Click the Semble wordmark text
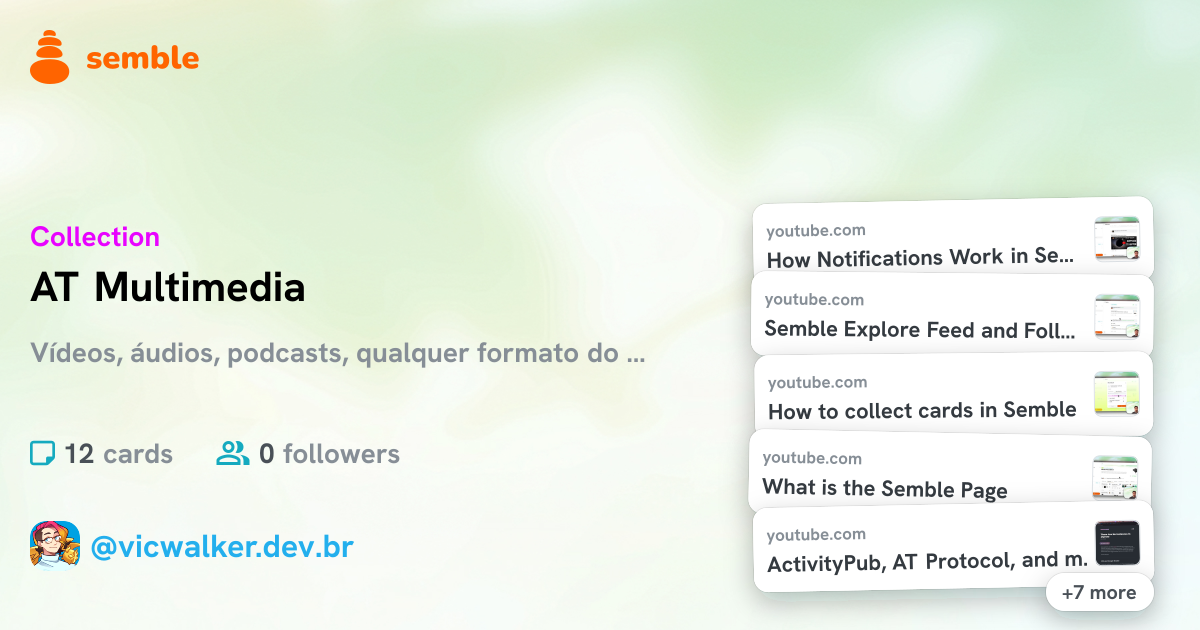This screenshot has height=630, width=1200. tap(143, 58)
